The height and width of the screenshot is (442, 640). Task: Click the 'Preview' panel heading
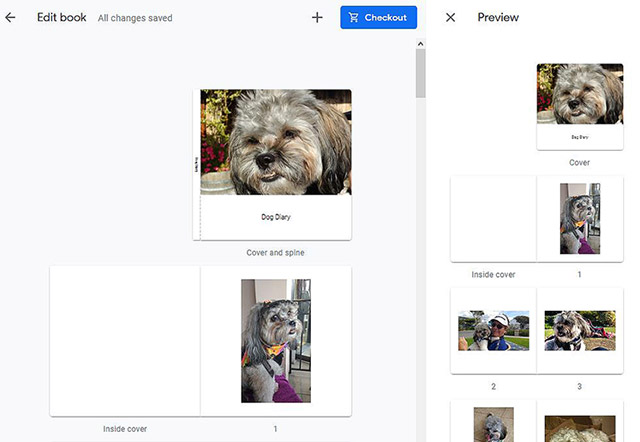[498, 17]
